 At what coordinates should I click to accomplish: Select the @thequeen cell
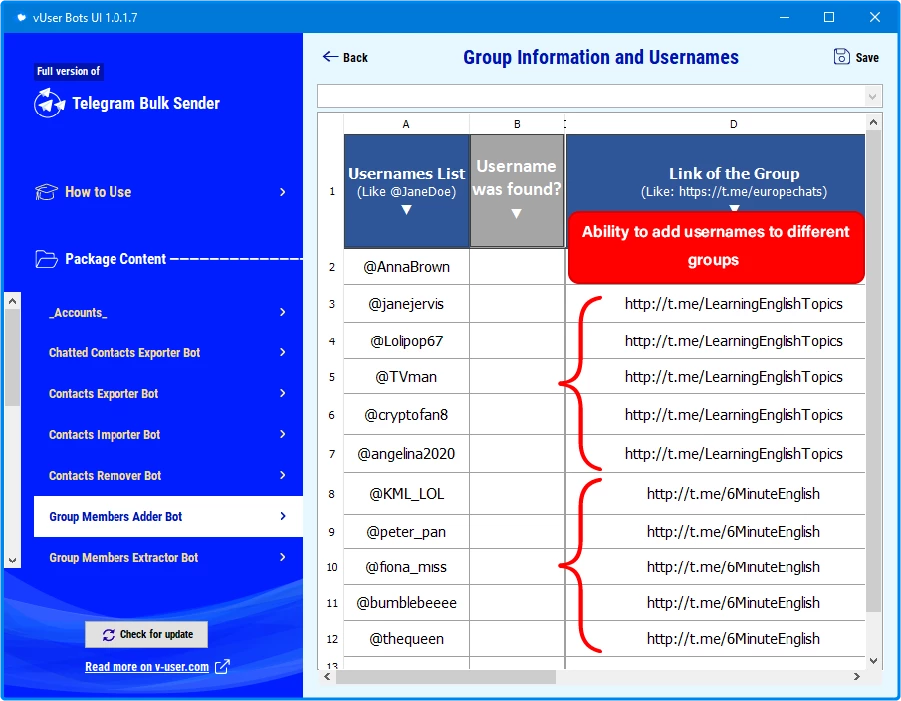(x=406, y=639)
